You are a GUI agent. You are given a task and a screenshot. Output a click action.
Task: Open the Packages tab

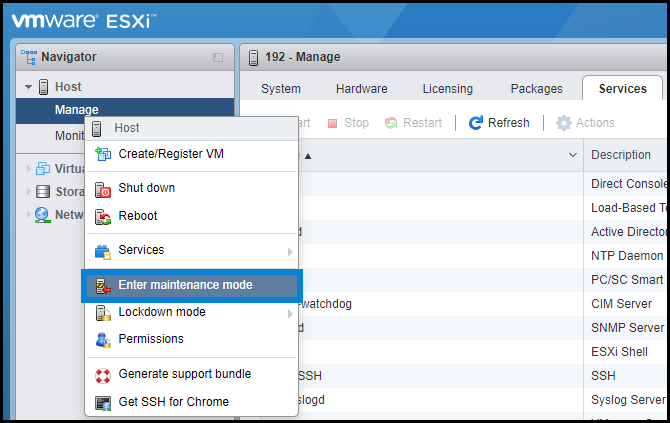tap(537, 88)
